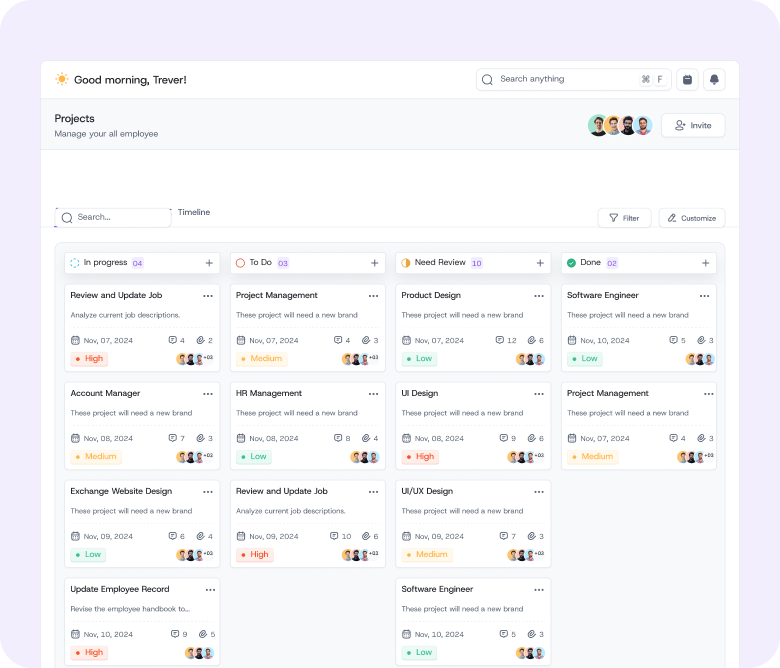Open notifications bell icon
The height and width of the screenshot is (668, 780).
714,80
